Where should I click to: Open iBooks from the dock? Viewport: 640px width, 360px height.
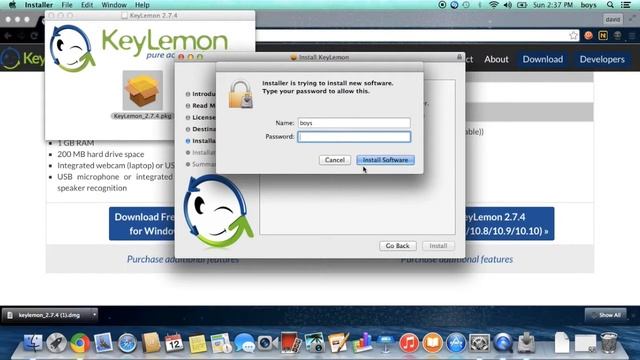[432, 343]
